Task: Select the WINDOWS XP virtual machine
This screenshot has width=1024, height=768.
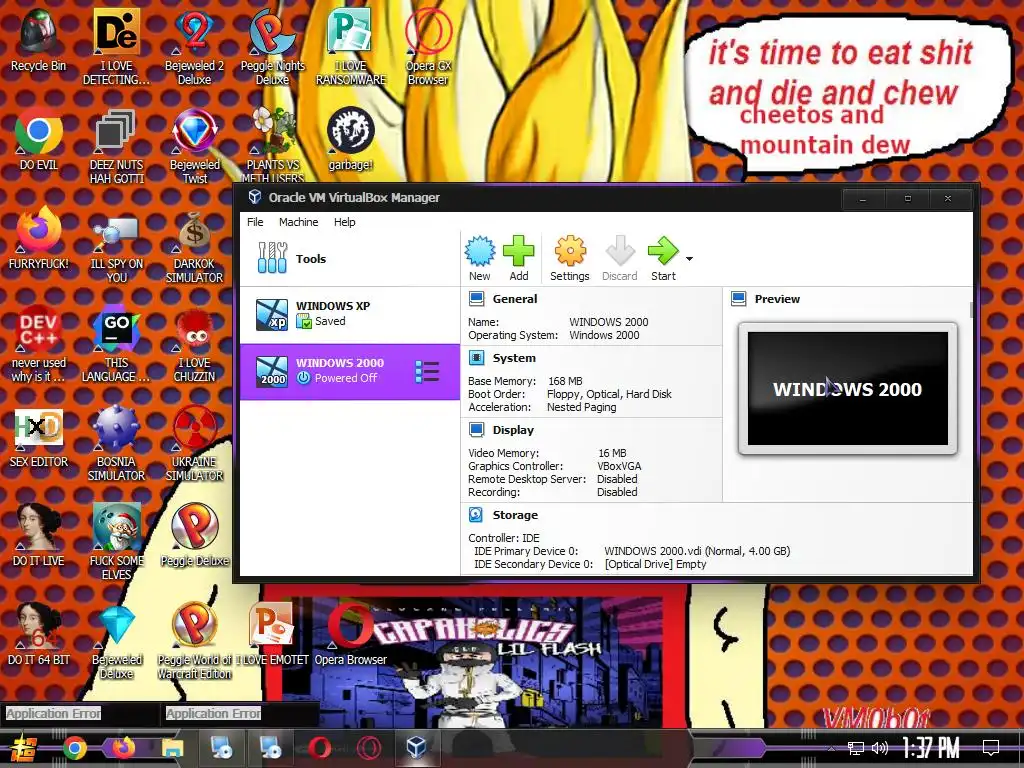Action: click(x=350, y=314)
